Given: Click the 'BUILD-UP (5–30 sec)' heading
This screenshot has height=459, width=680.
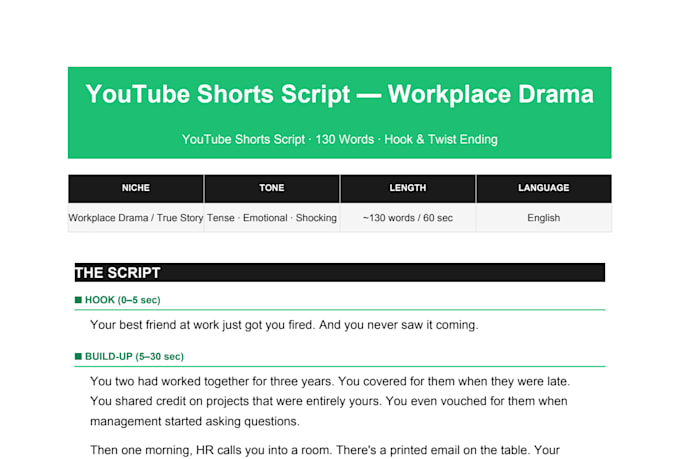Looking at the screenshot, I should coord(134,357).
